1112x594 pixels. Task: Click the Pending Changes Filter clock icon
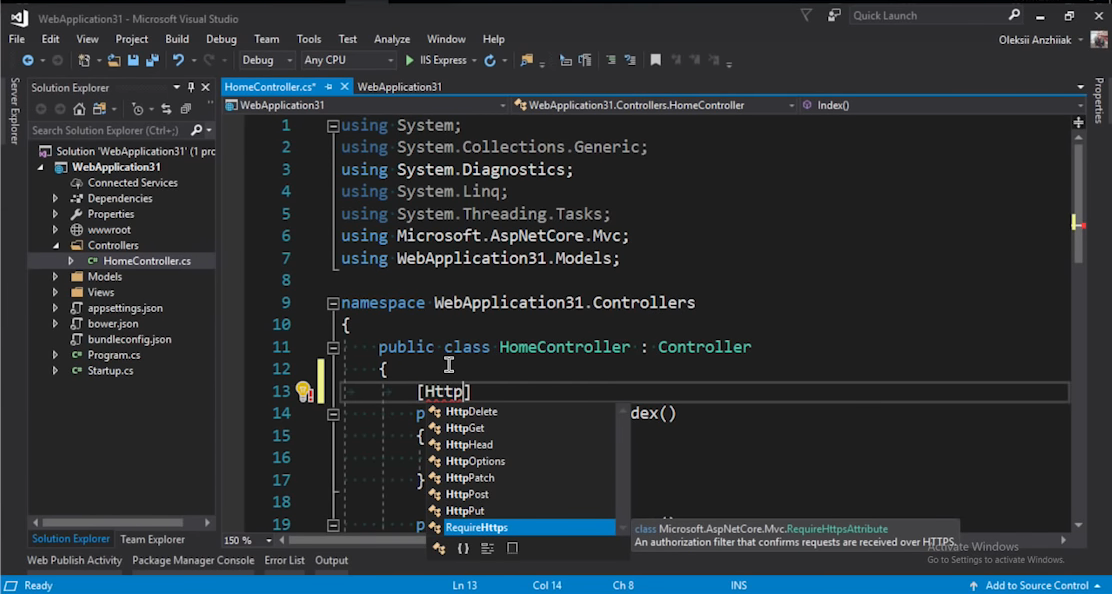[138, 109]
